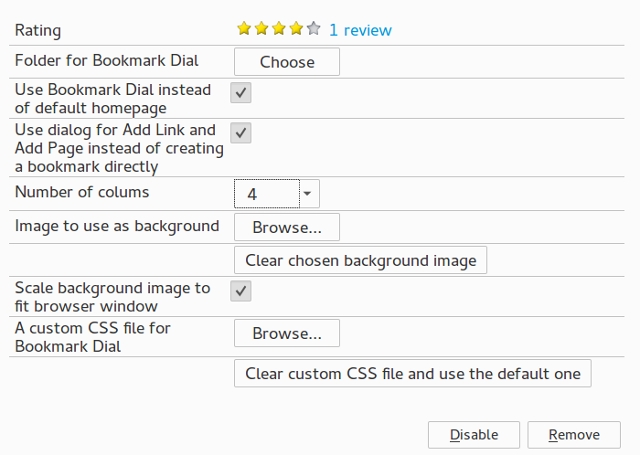Click the first yellow rating star
This screenshot has width=640, height=455.
(244, 29)
